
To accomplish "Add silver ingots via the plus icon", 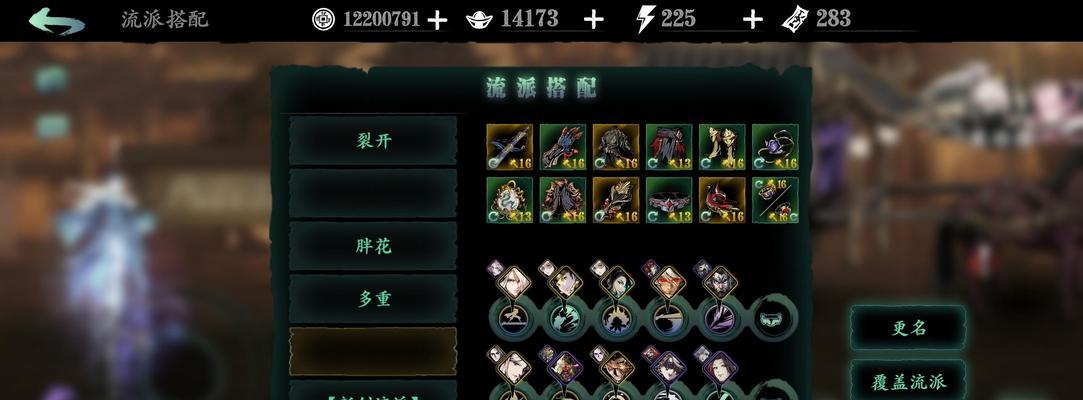I will [x=593, y=20].
